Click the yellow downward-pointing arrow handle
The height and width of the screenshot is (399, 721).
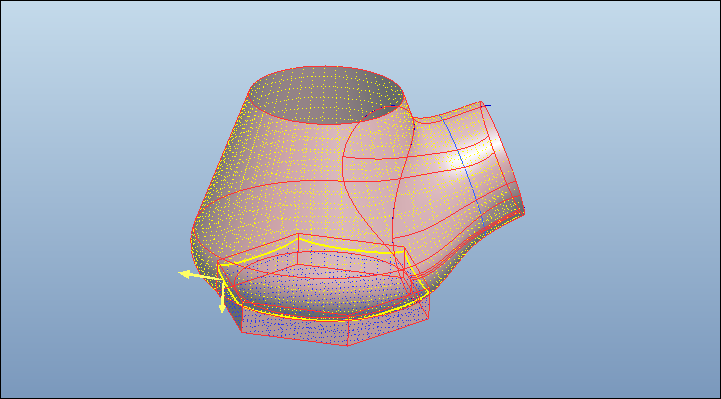(x=222, y=307)
